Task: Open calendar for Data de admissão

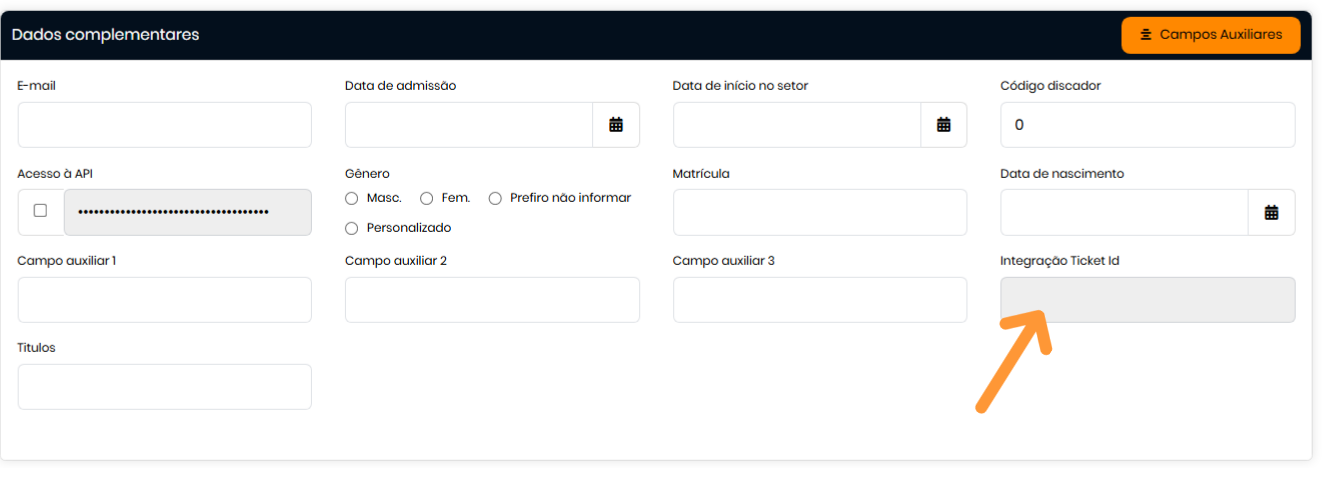Action: point(616,125)
